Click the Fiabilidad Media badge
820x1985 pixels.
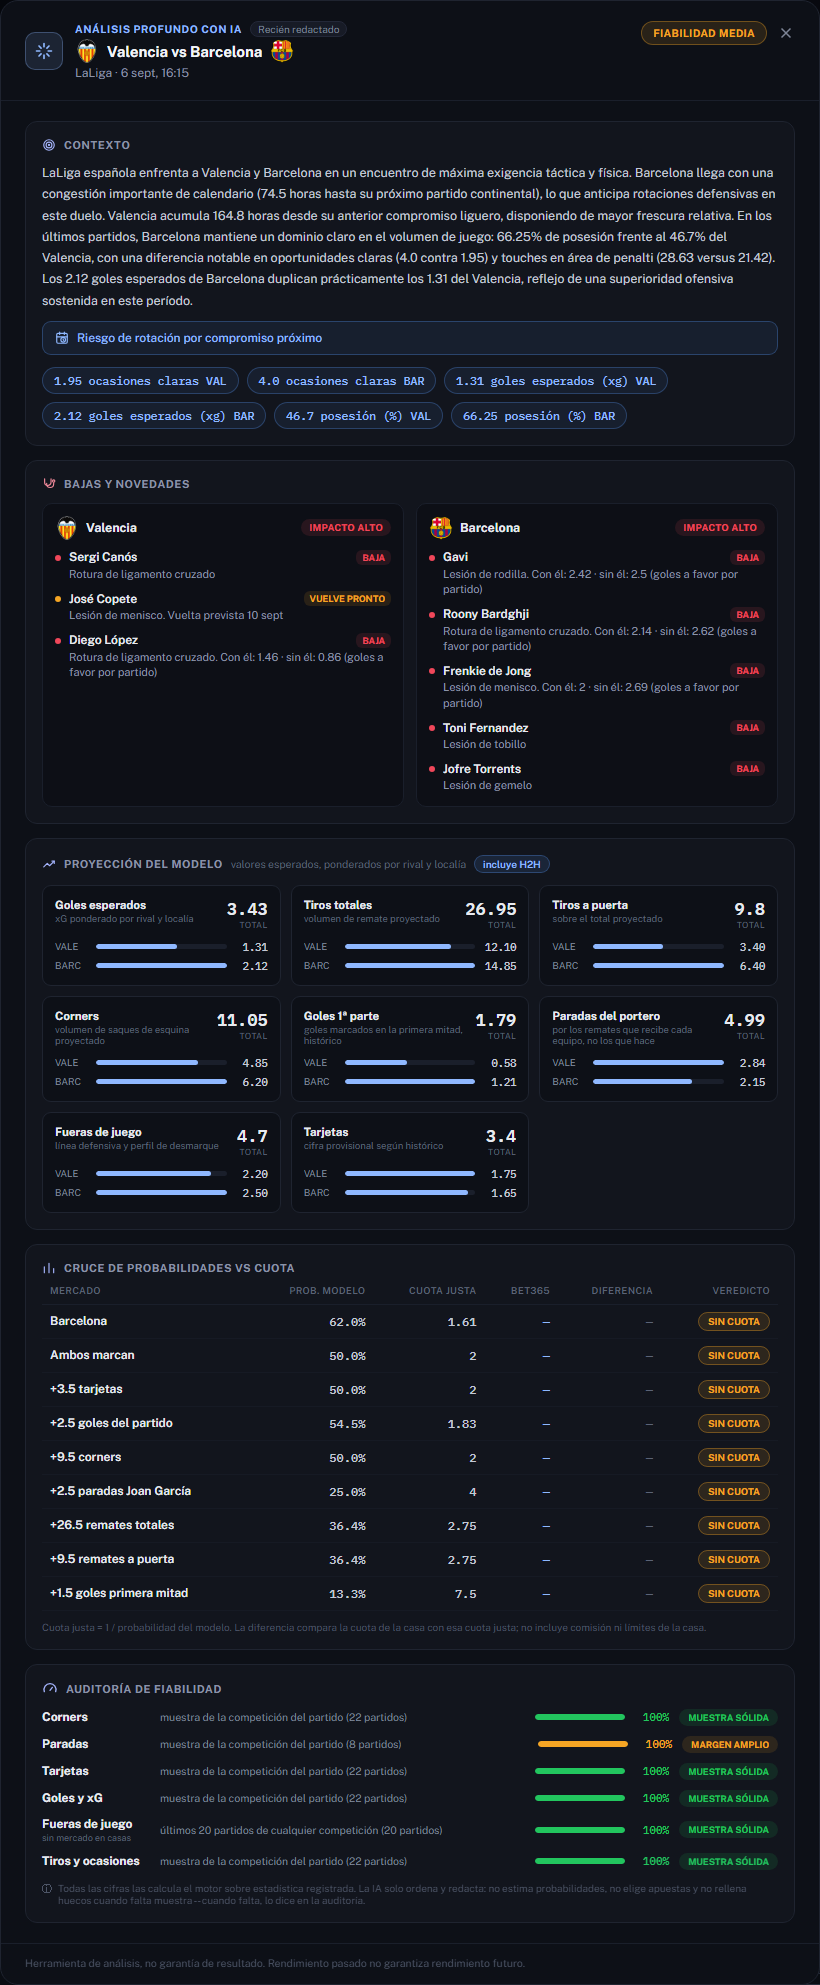(704, 33)
